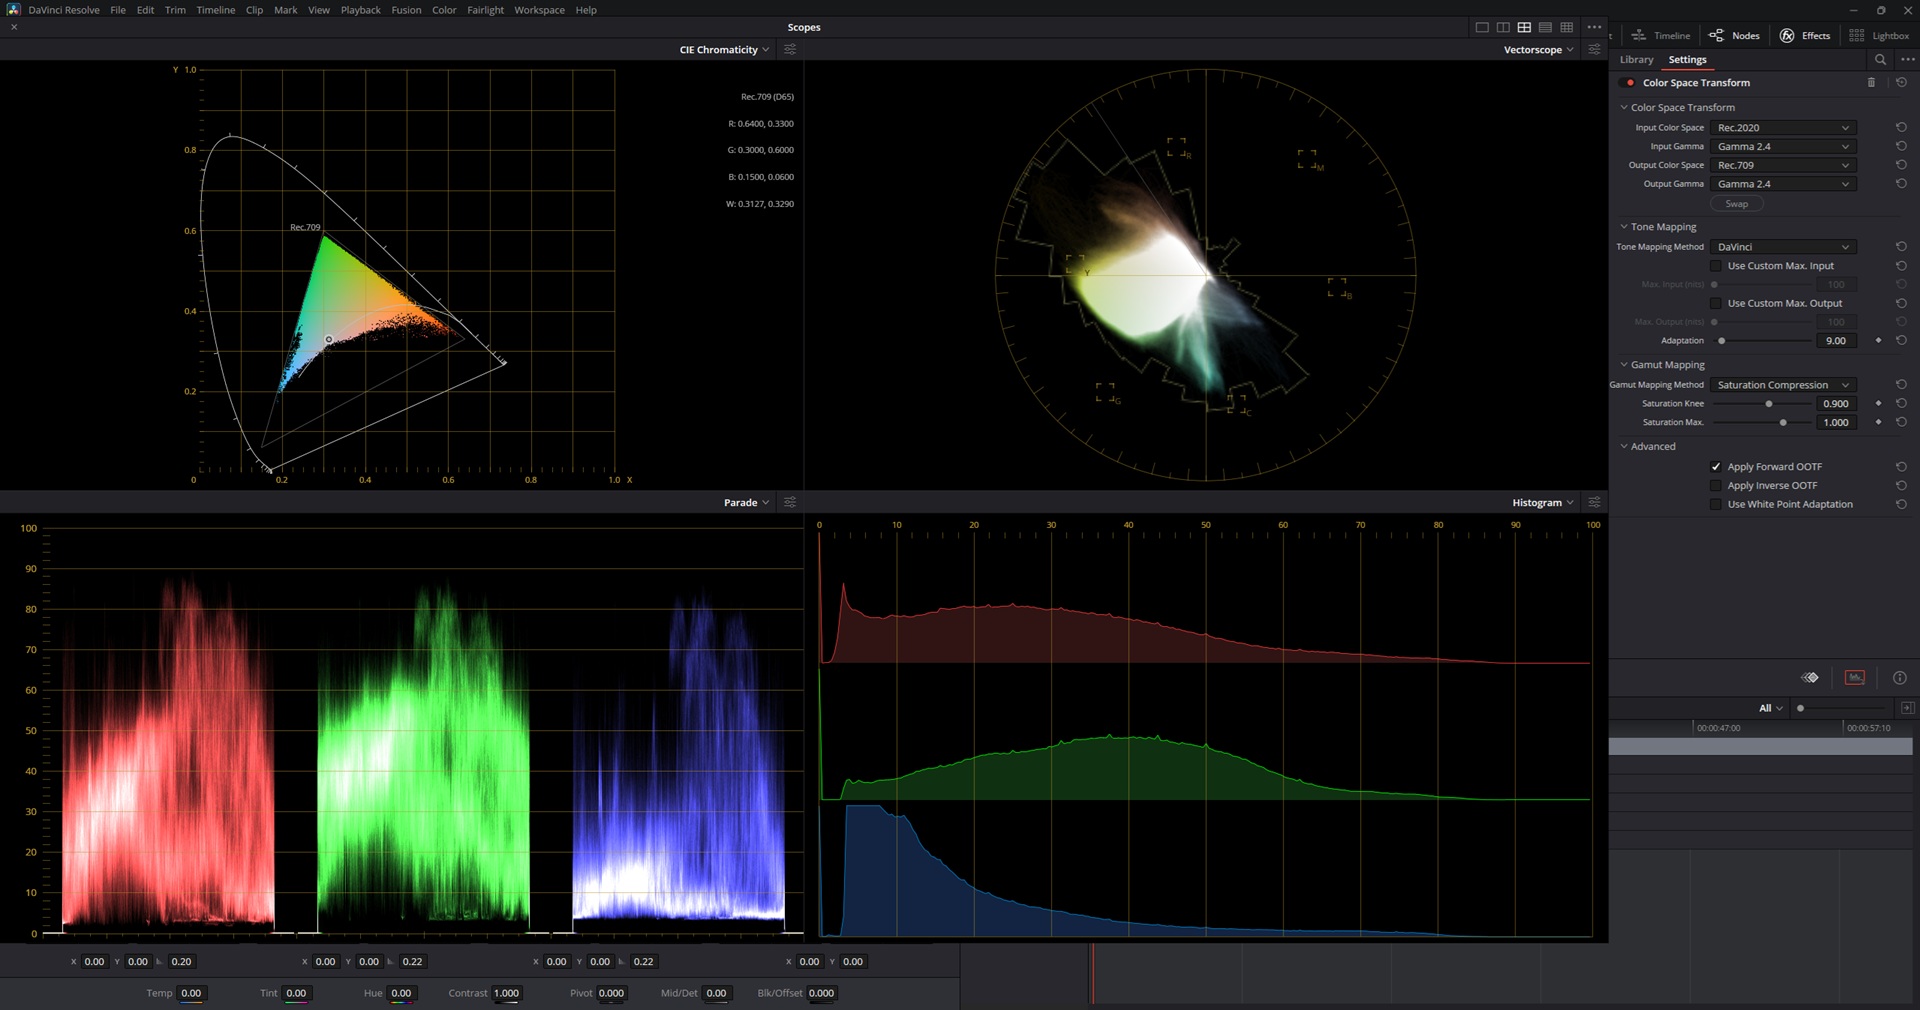Switch to the Library tab
Screen dimensions: 1920x1010
1636,60
